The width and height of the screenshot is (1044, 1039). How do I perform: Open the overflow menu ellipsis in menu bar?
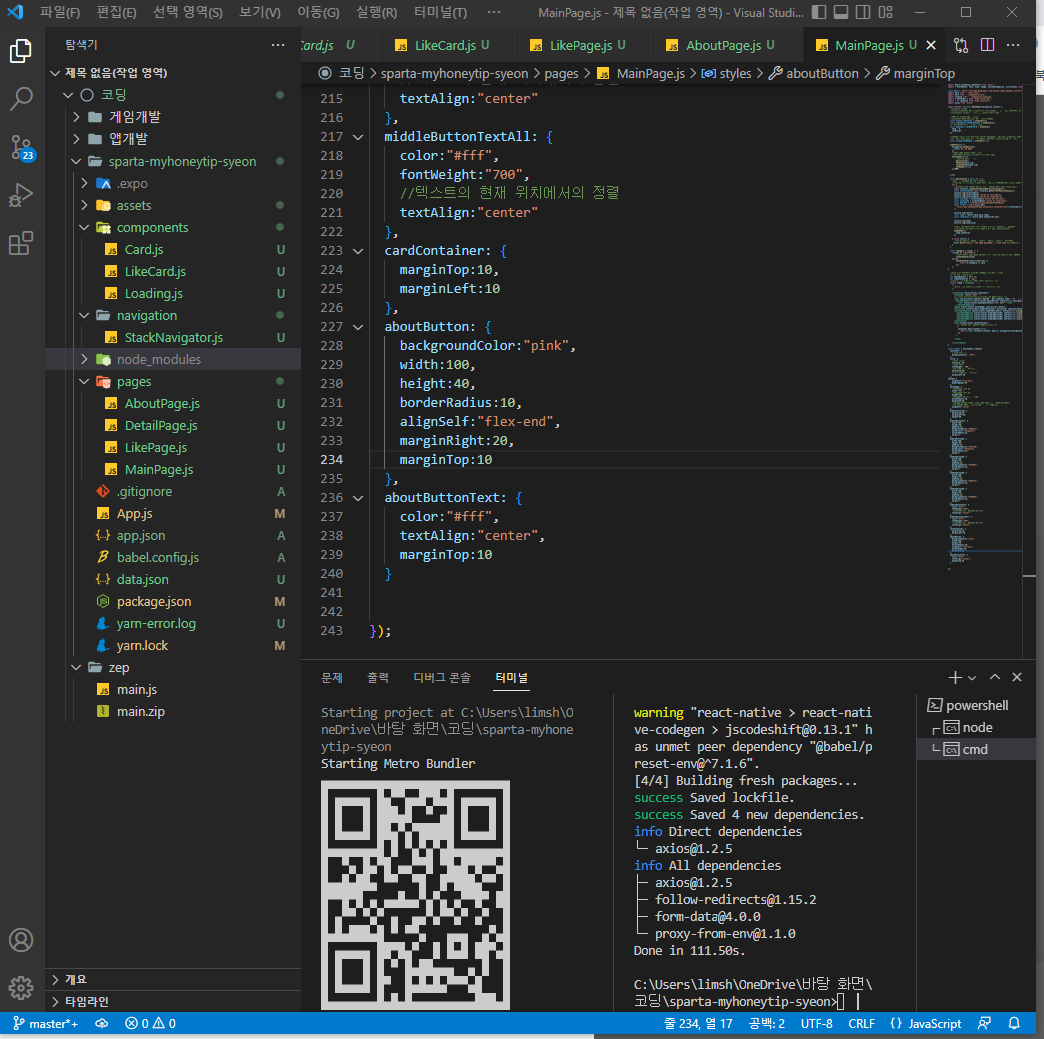pos(493,12)
